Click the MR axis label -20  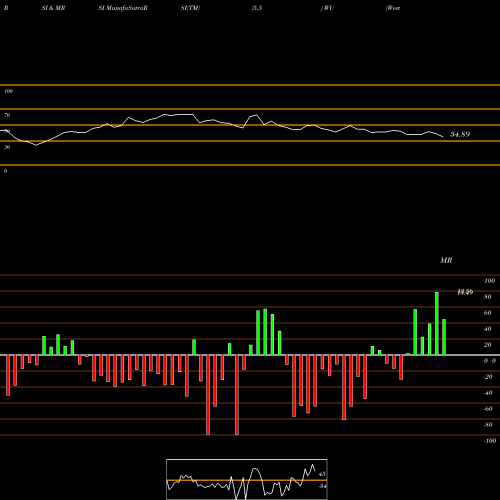tap(488, 377)
